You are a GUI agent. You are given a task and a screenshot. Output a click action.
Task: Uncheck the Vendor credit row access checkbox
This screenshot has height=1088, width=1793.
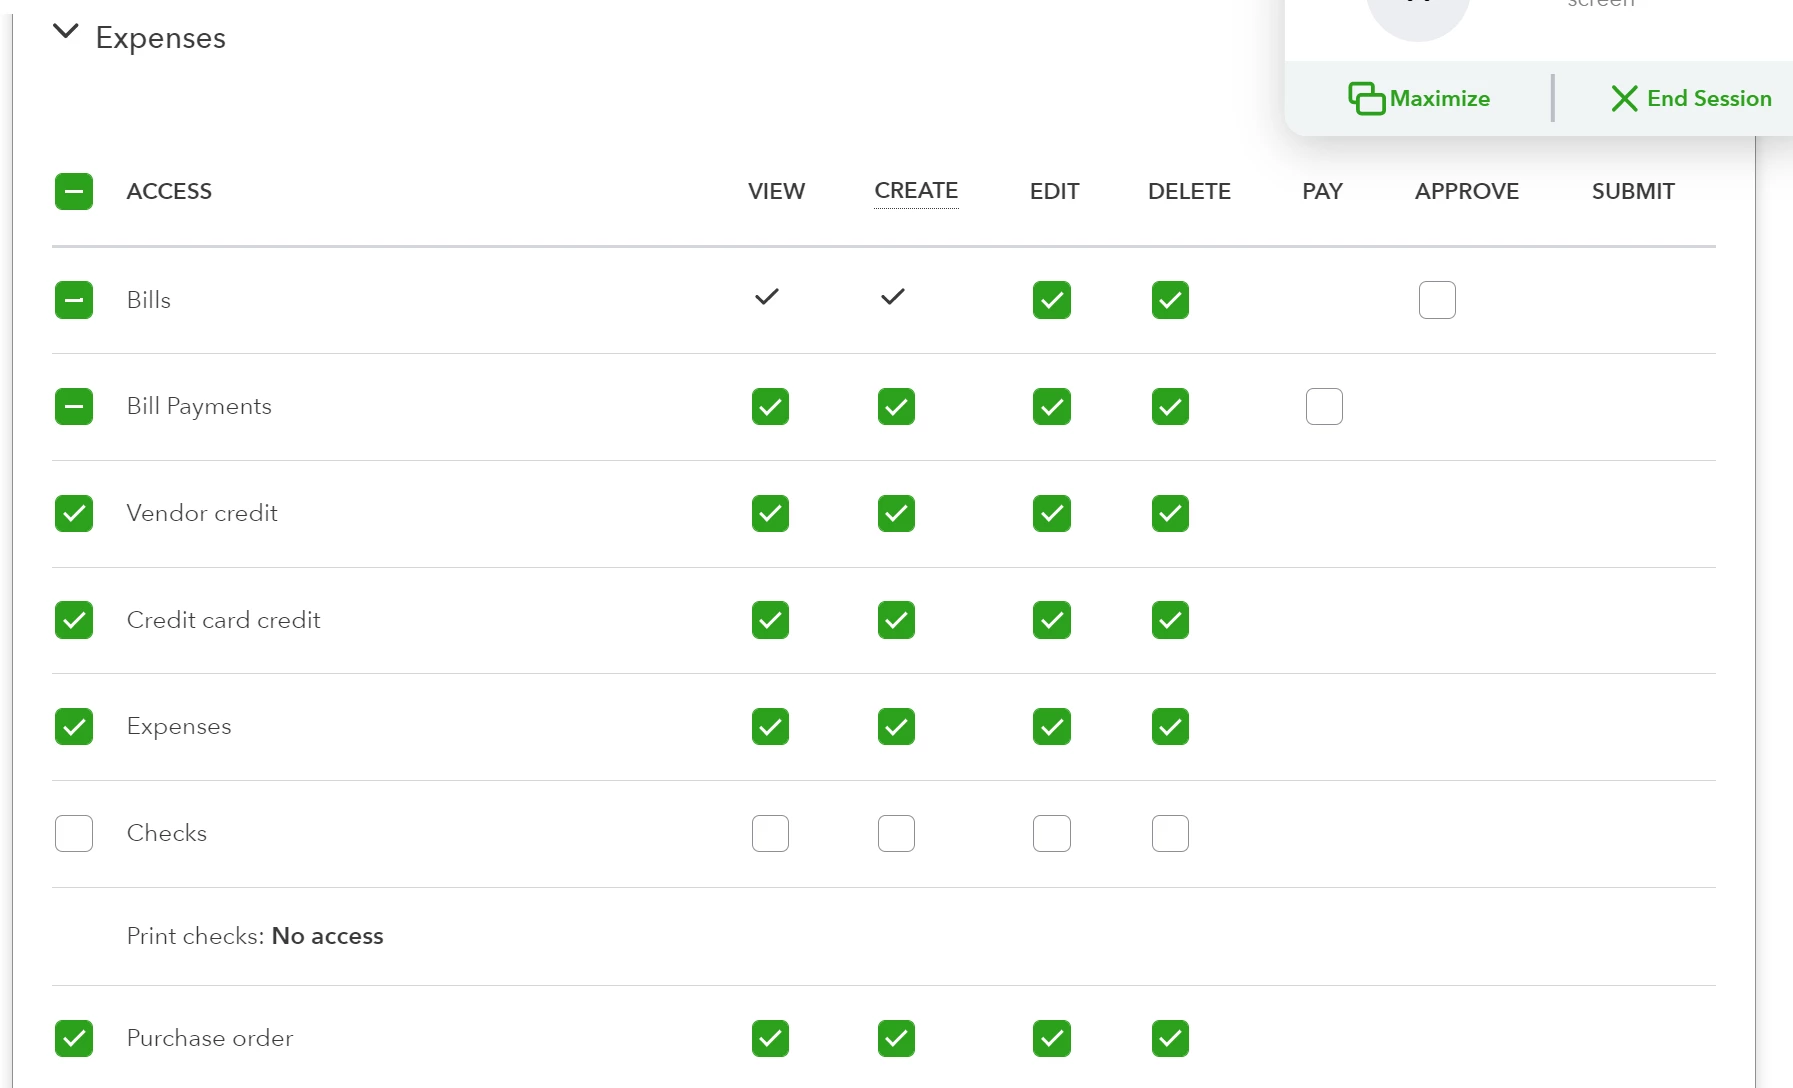pos(74,514)
